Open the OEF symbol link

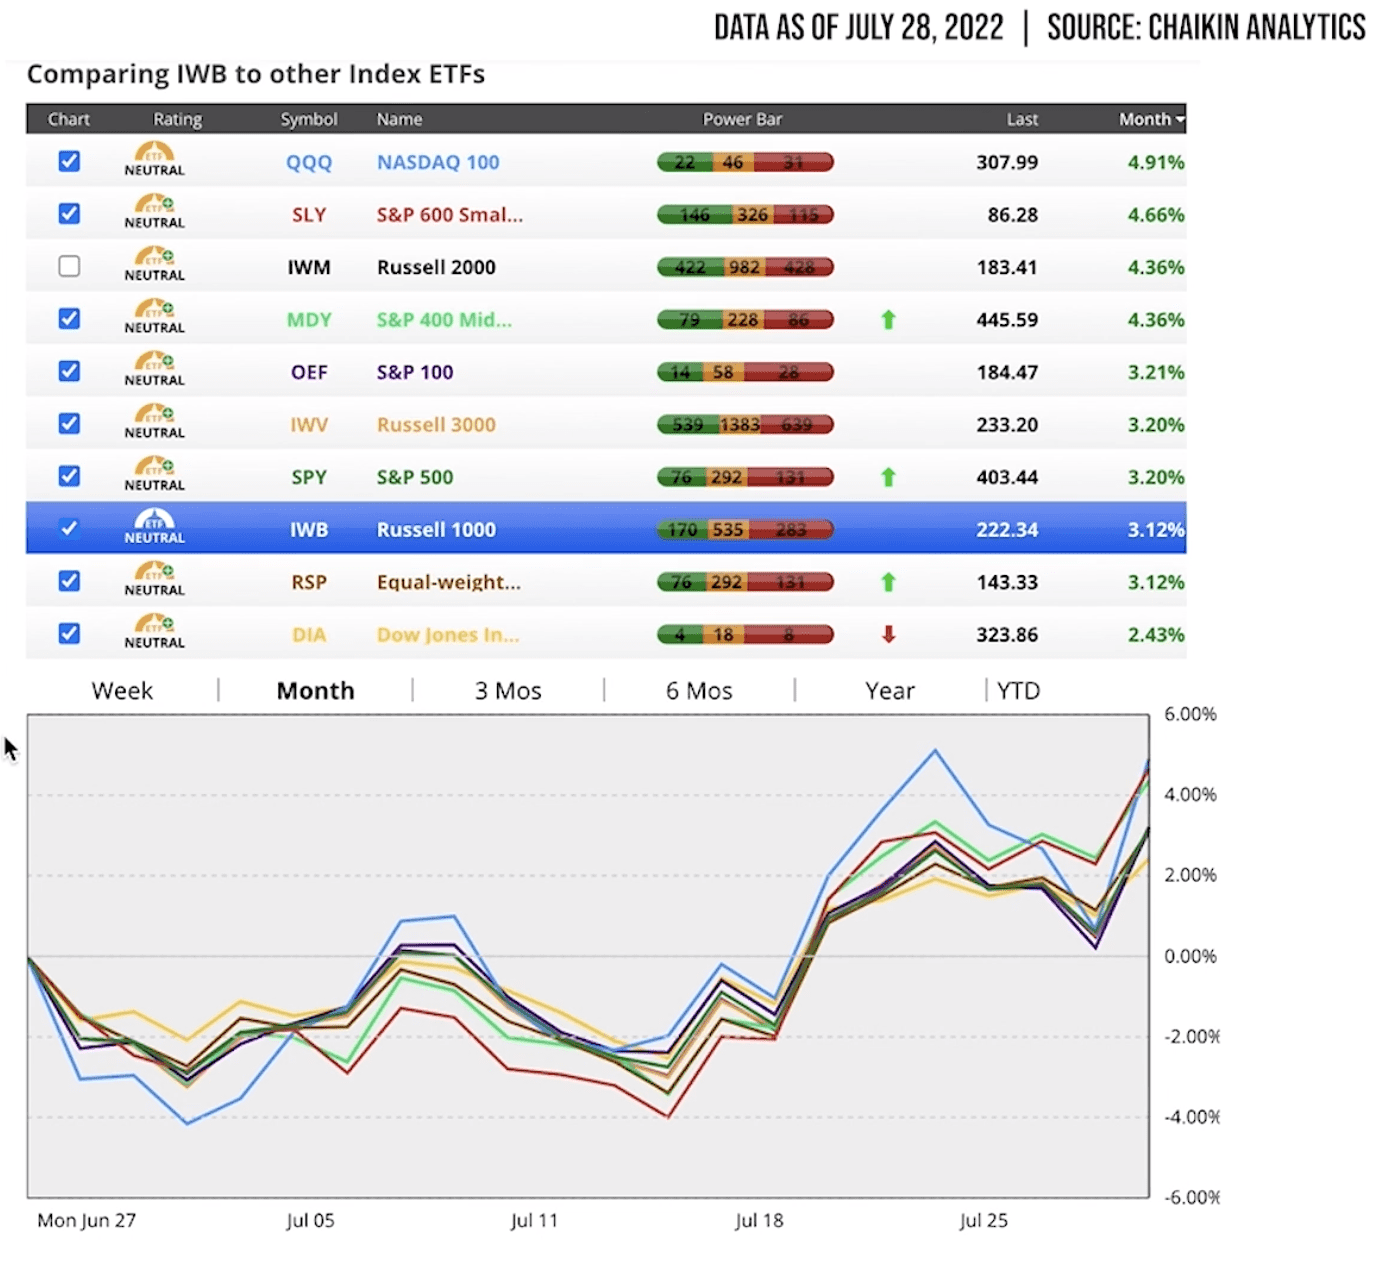[309, 372]
